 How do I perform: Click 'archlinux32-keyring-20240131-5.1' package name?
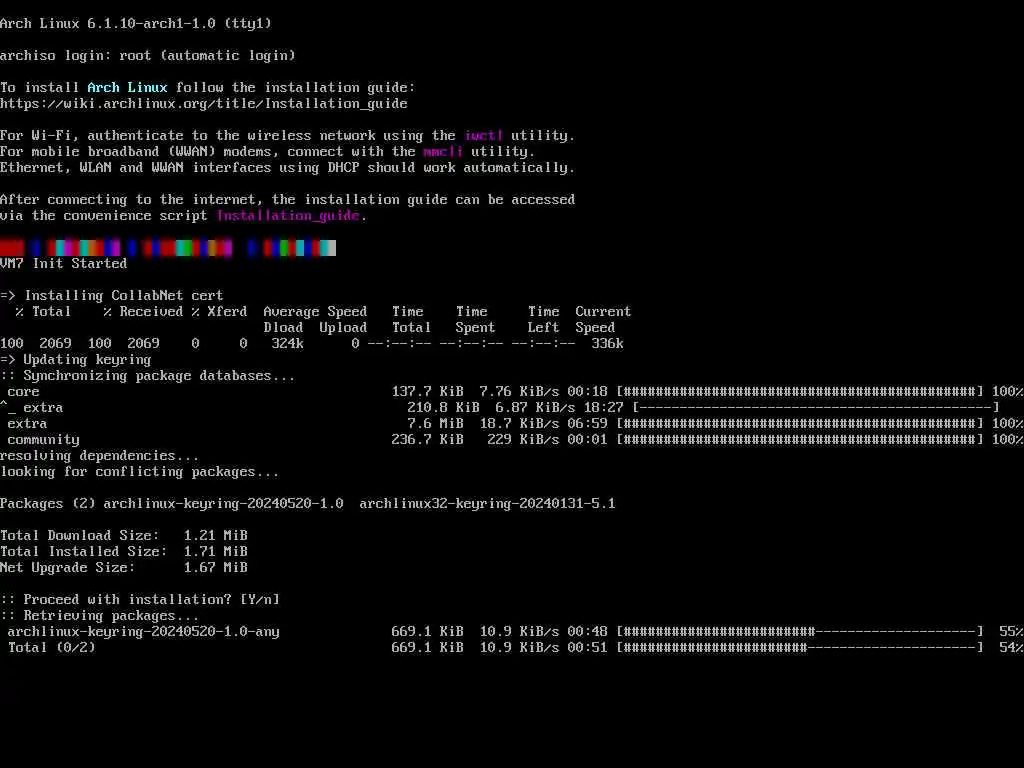pos(487,504)
